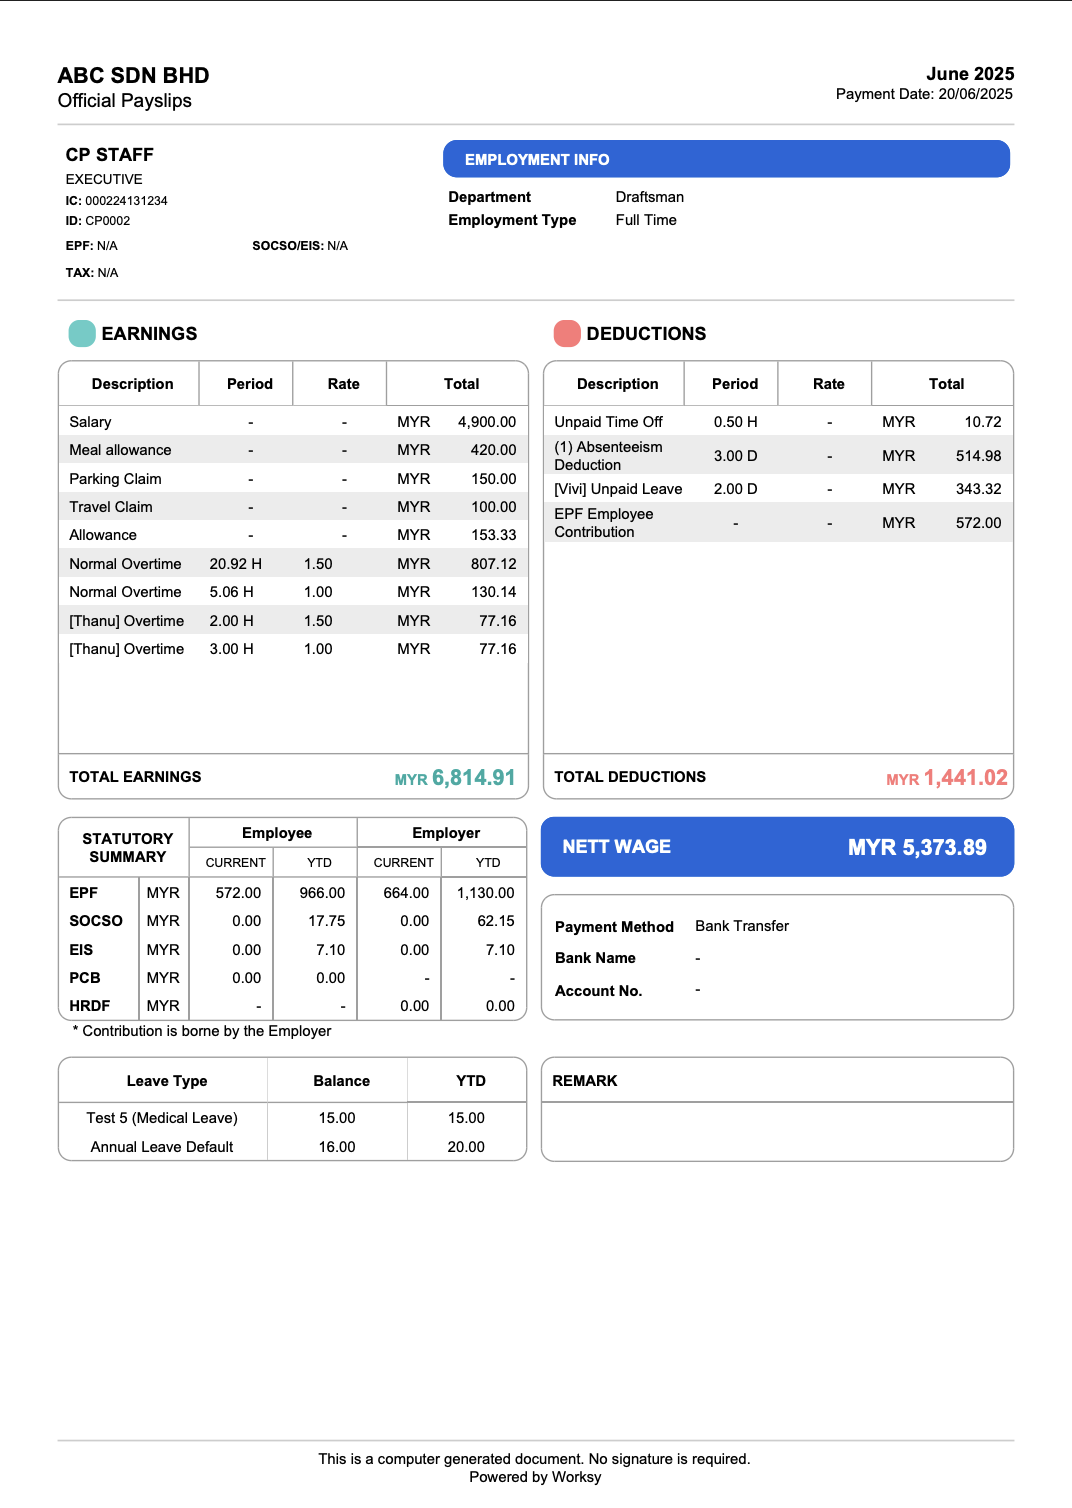Screen dimensions: 1072x1508
Task: Select the Employer column header in statutory table
Action: [x=446, y=833]
